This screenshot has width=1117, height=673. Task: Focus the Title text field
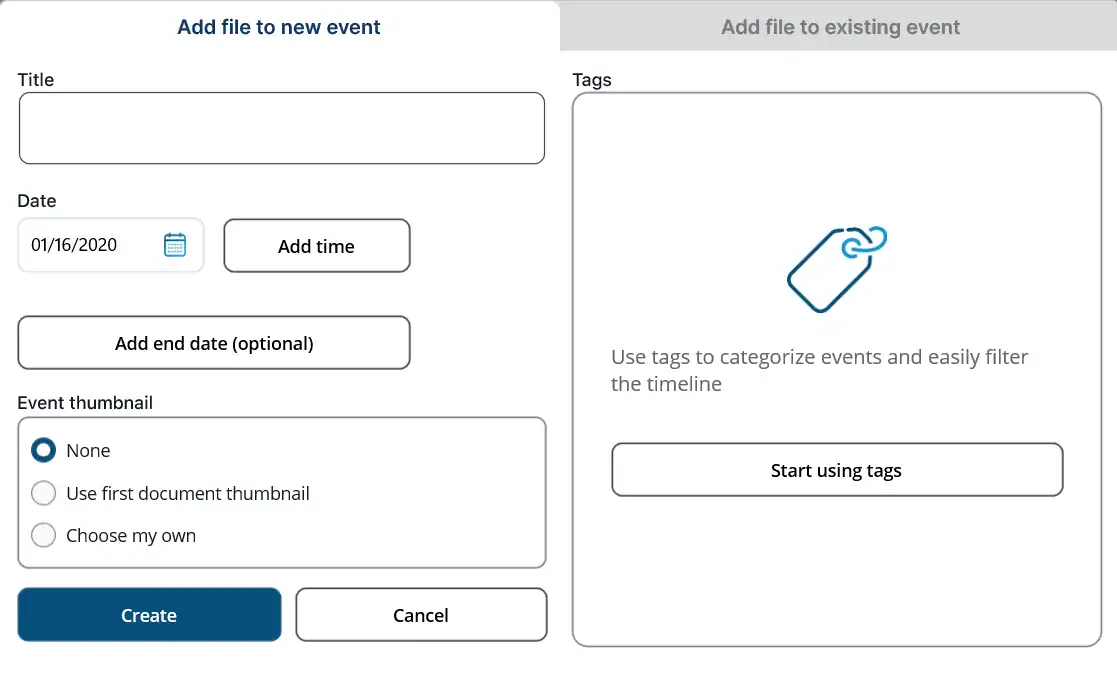[x=282, y=128]
